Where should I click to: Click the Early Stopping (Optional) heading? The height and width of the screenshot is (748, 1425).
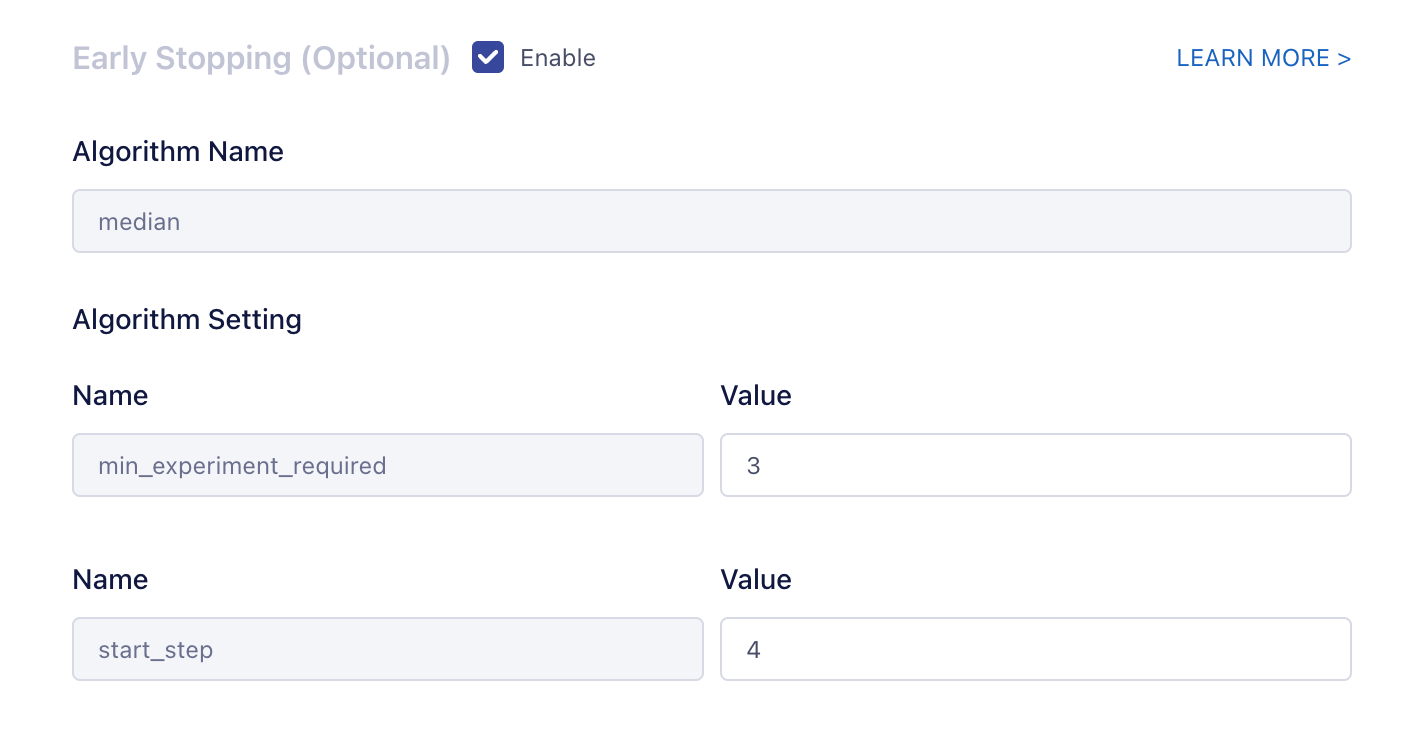(261, 58)
